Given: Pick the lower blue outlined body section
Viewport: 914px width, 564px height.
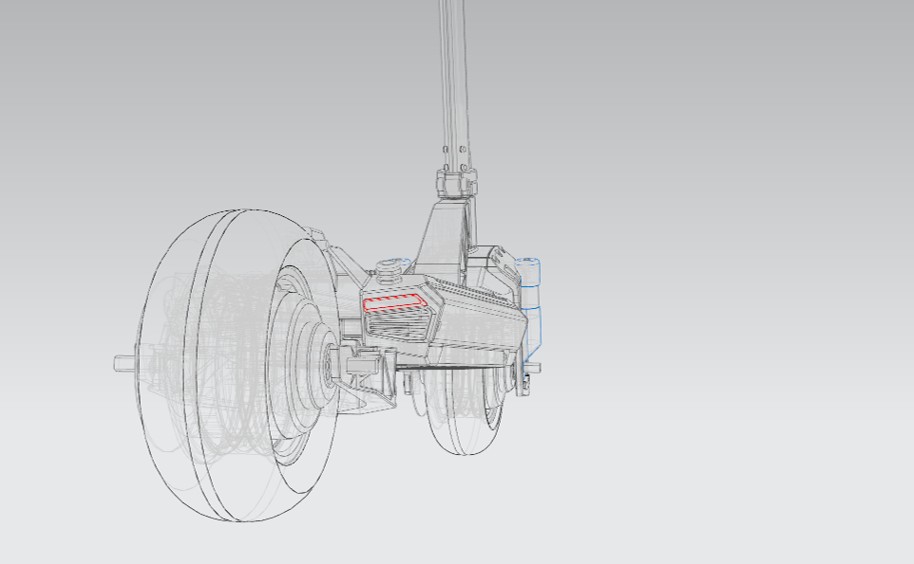Looking at the screenshot, I should [533, 327].
